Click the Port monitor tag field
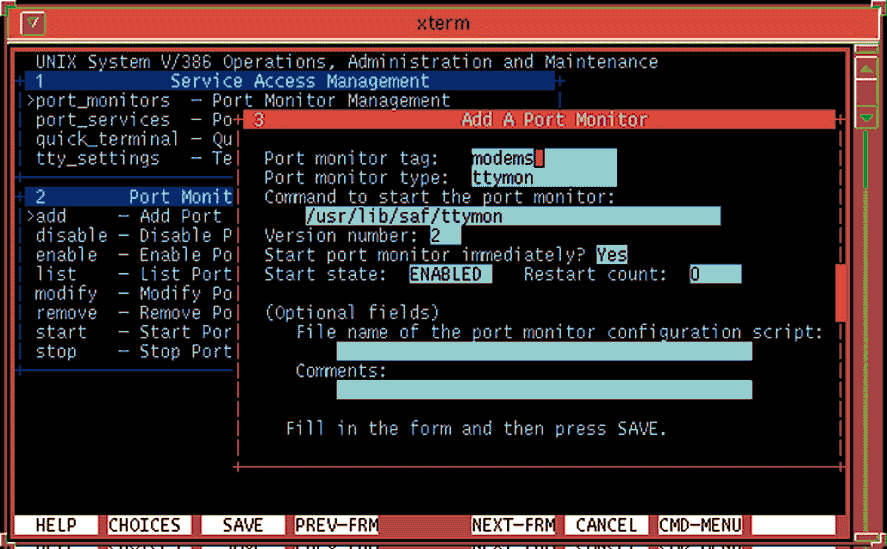Image resolution: width=887 pixels, height=549 pixels. click(x=543, y=158)
